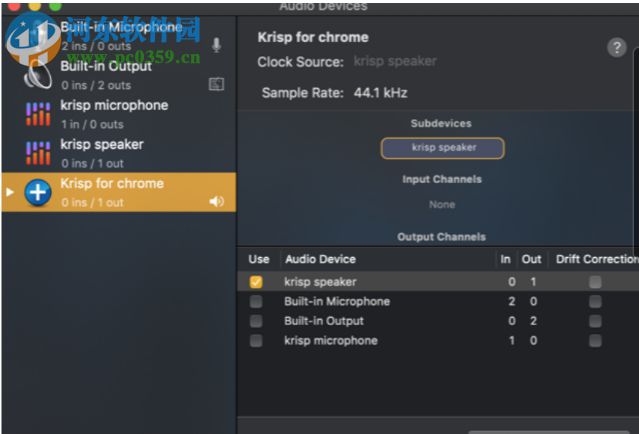The width and height of the screenshot is (639, 434).
Task: Click the sound output speaker icon on Krisp for chrome
Action: coord(216,201)
